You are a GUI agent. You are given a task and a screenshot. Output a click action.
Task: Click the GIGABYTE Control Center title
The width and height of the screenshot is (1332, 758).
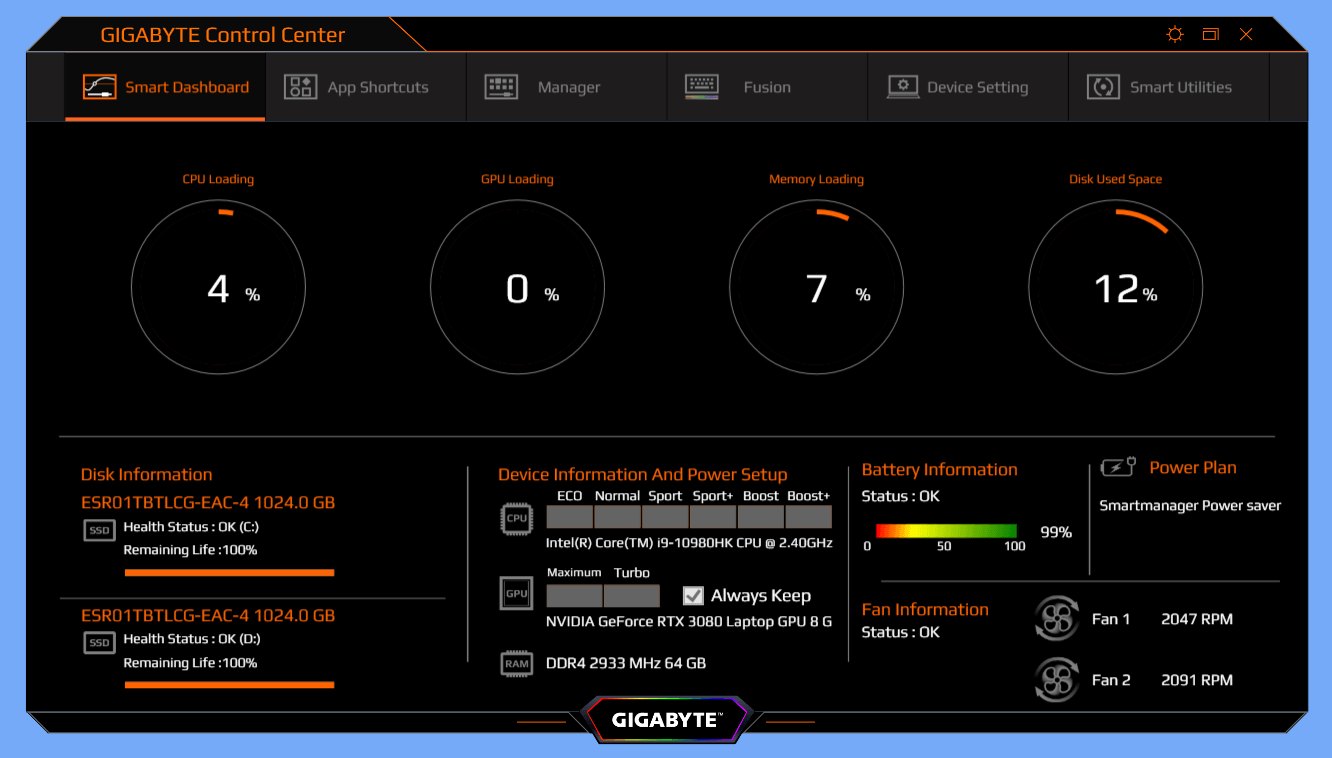click(x=223, y=35)
